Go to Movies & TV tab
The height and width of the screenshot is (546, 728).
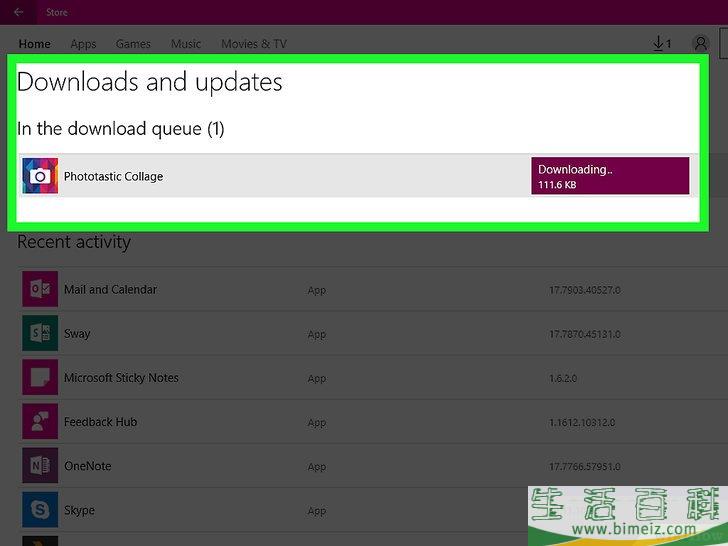click(254, 44)
